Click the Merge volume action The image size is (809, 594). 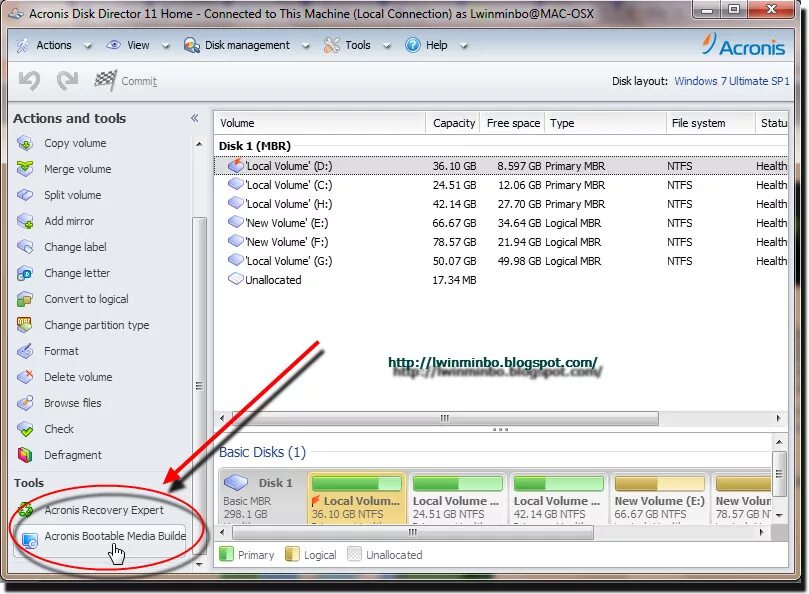click(x=77, y=169)
